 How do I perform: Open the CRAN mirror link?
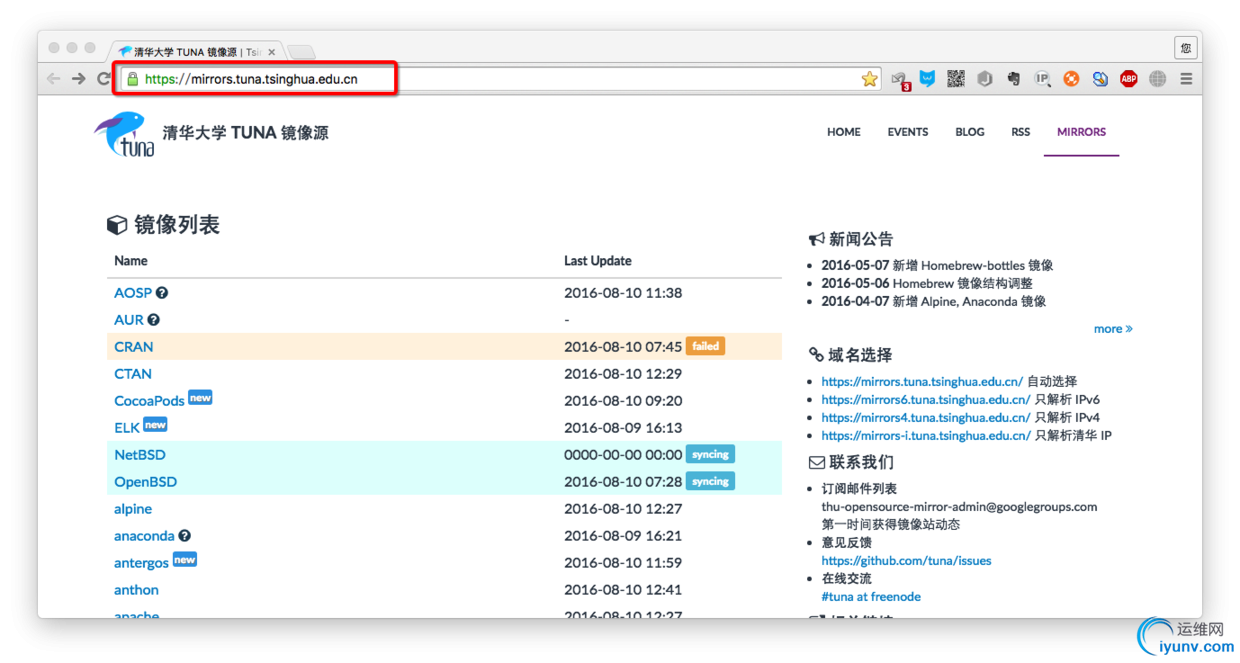(134, 347)
